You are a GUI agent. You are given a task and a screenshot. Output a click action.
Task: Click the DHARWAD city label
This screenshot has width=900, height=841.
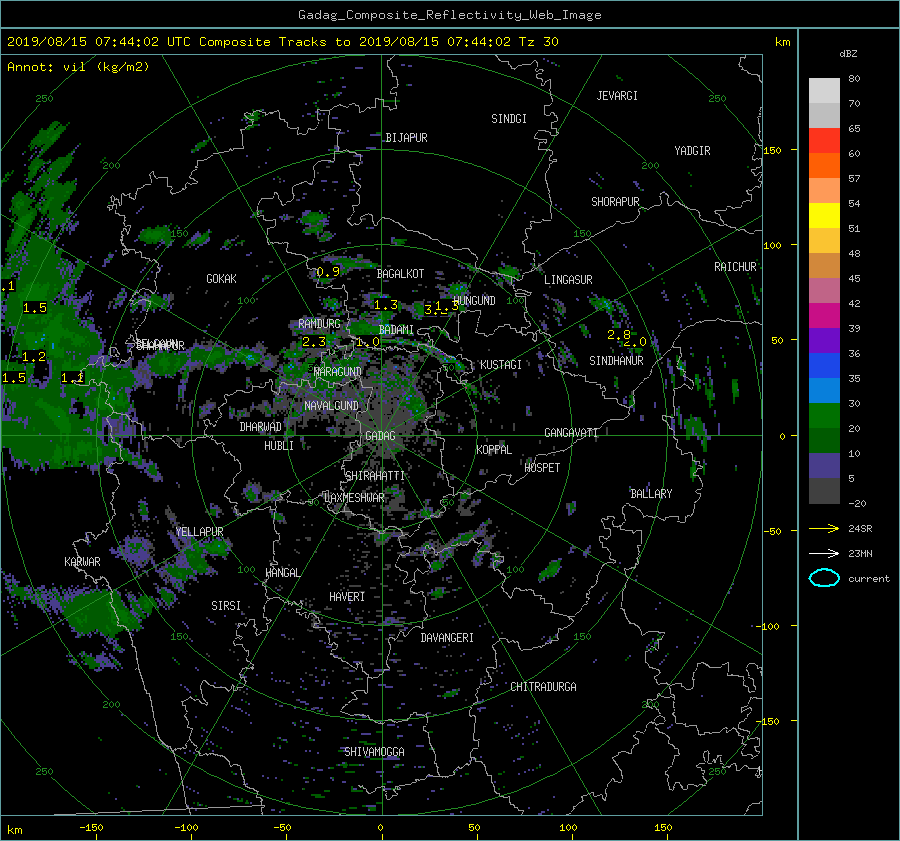coord(261,427)
